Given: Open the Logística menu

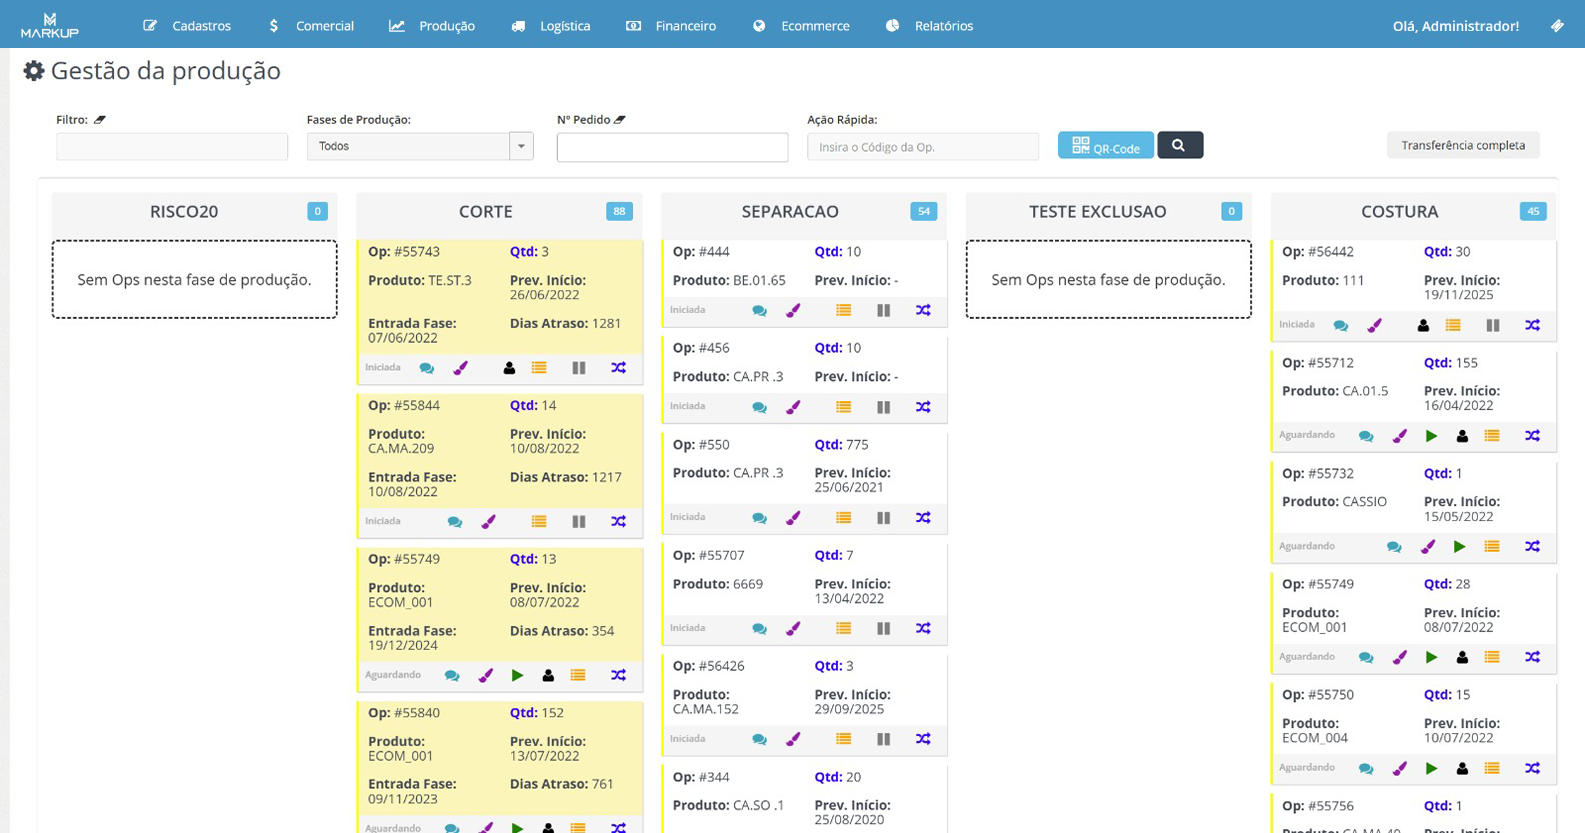Looking at the screenshot, I should click(x=551, y=26).
